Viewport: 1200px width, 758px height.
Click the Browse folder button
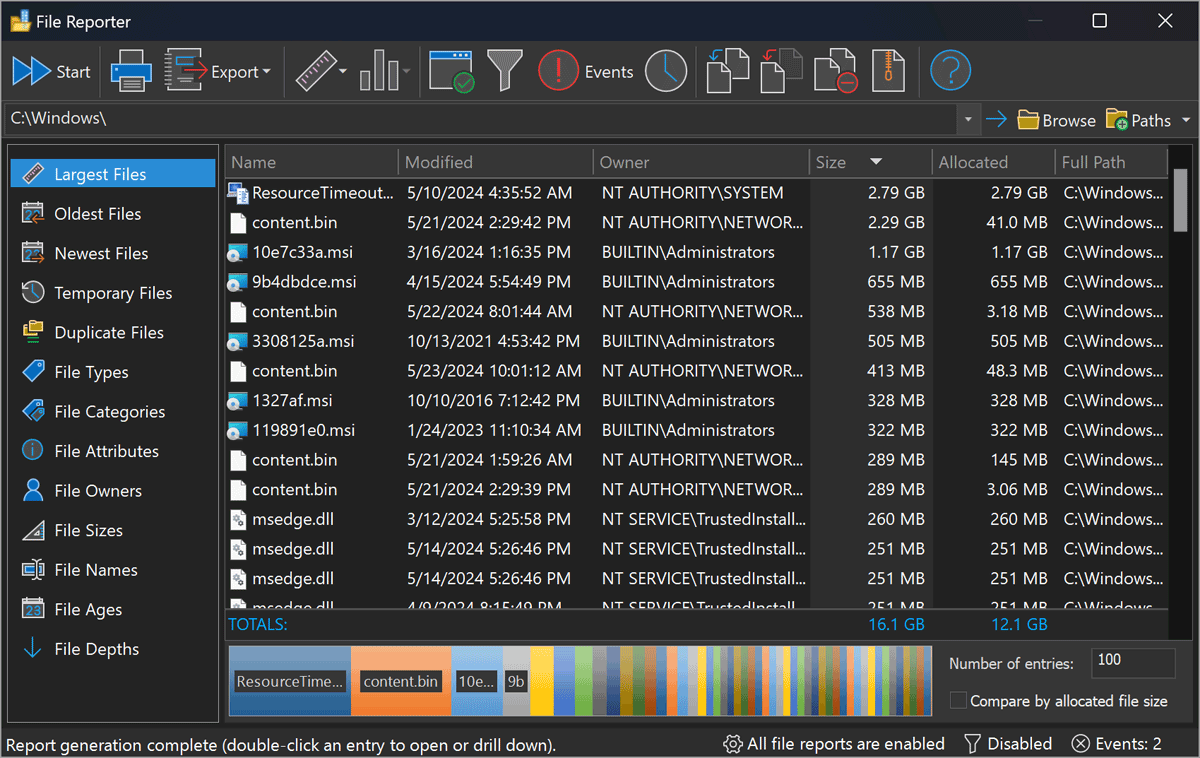pyautogui.click(x=1057, y=120)
